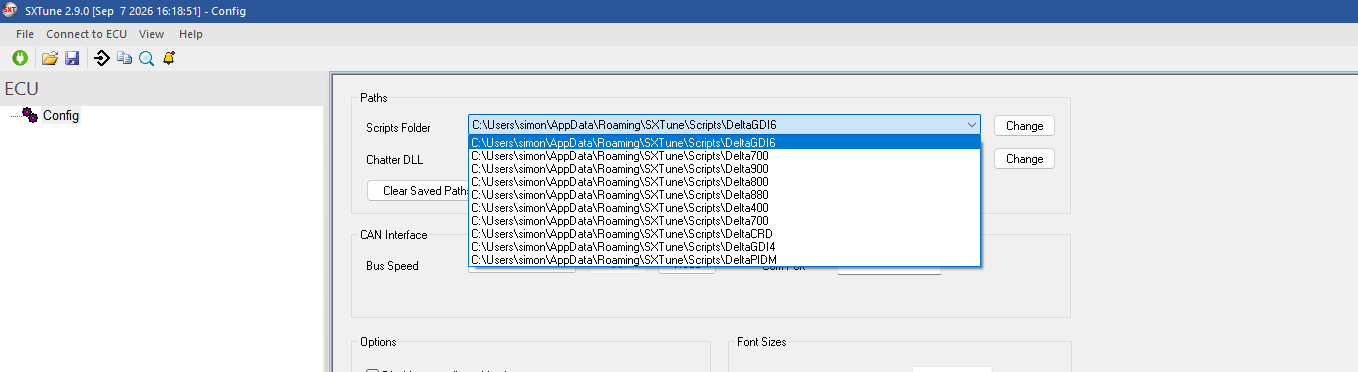Click the ECU panel heading
This screenshot has height=372, width=1358.
[22, 89]
